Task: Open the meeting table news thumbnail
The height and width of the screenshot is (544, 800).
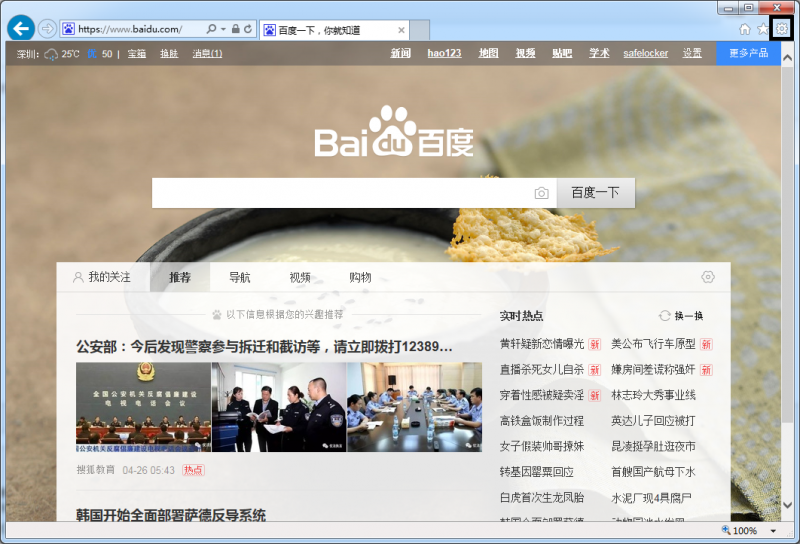Action: click(x=414, y=407)
